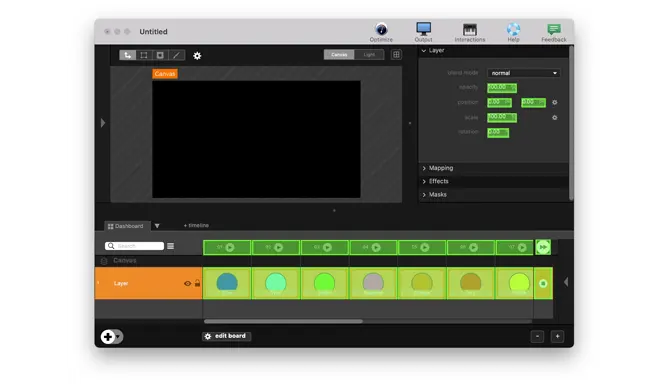Toggle Layer visibility eye

[x=187, y=283]
